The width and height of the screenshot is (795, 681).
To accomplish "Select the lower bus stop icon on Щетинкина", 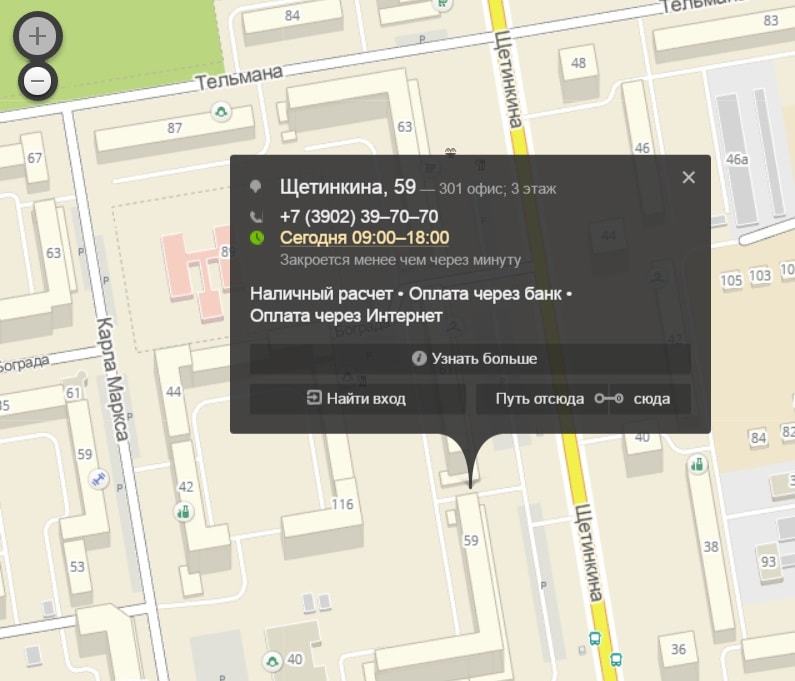I will (x=616, y=659).
